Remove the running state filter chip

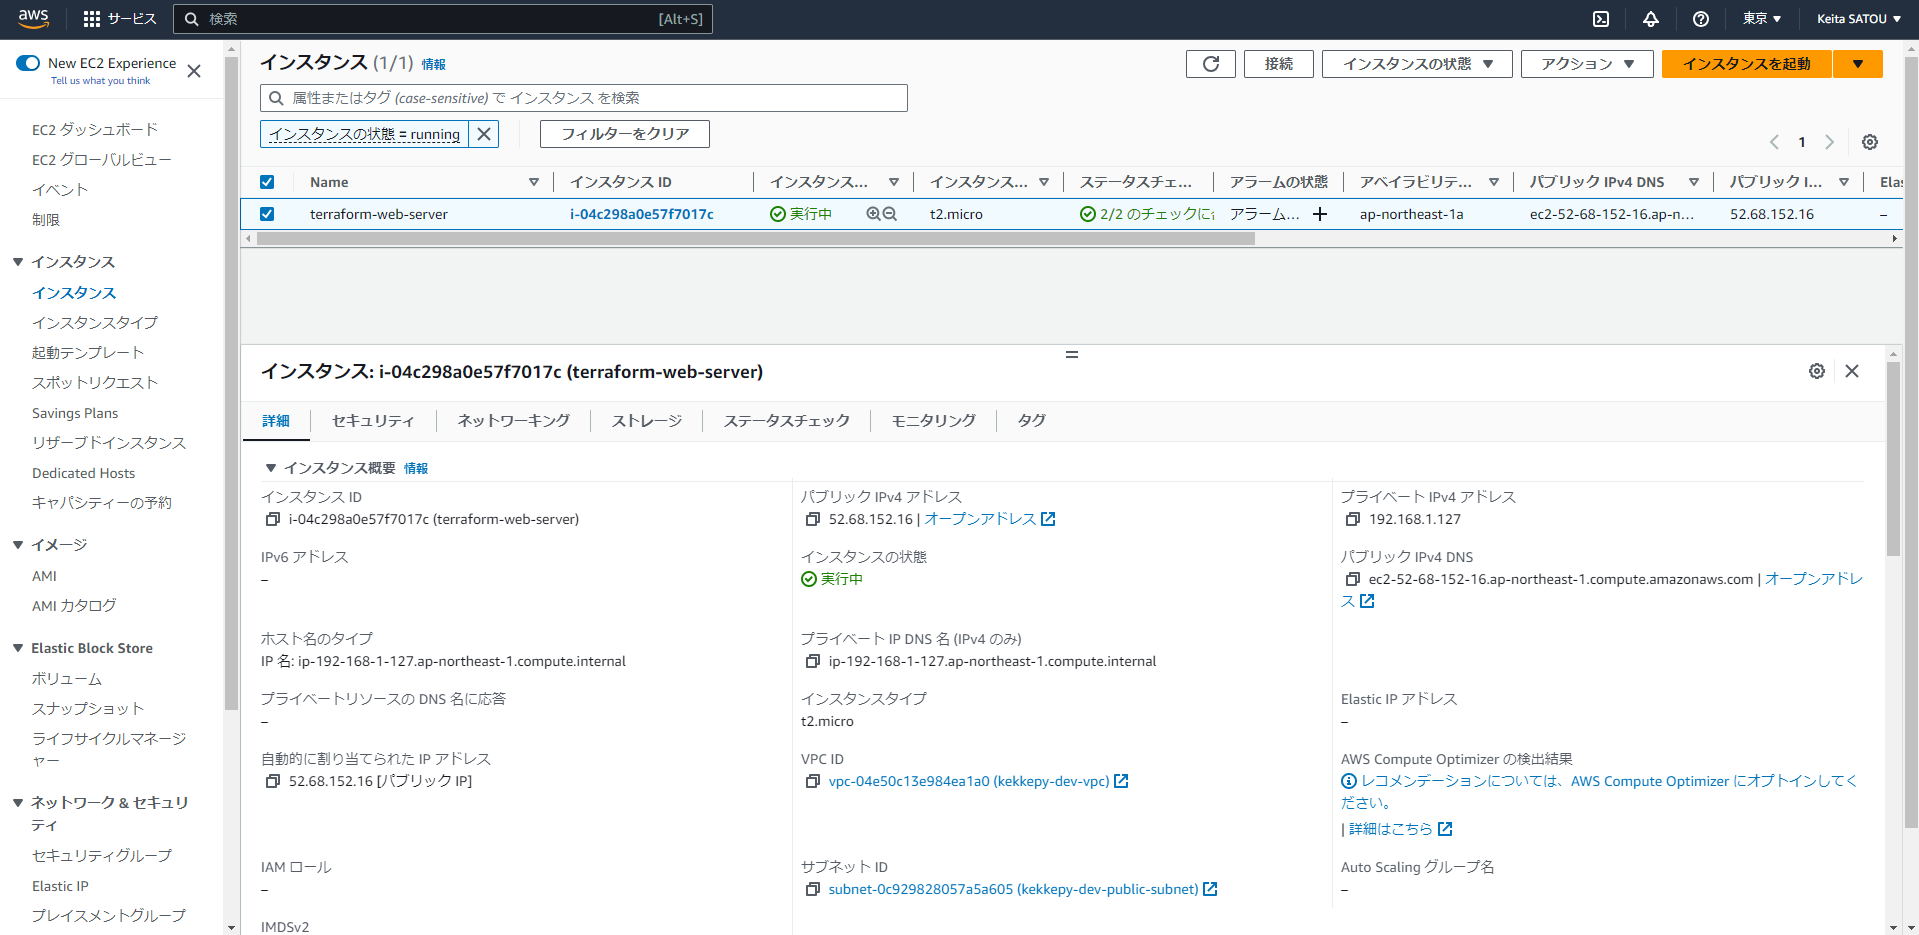coord(484,134)
